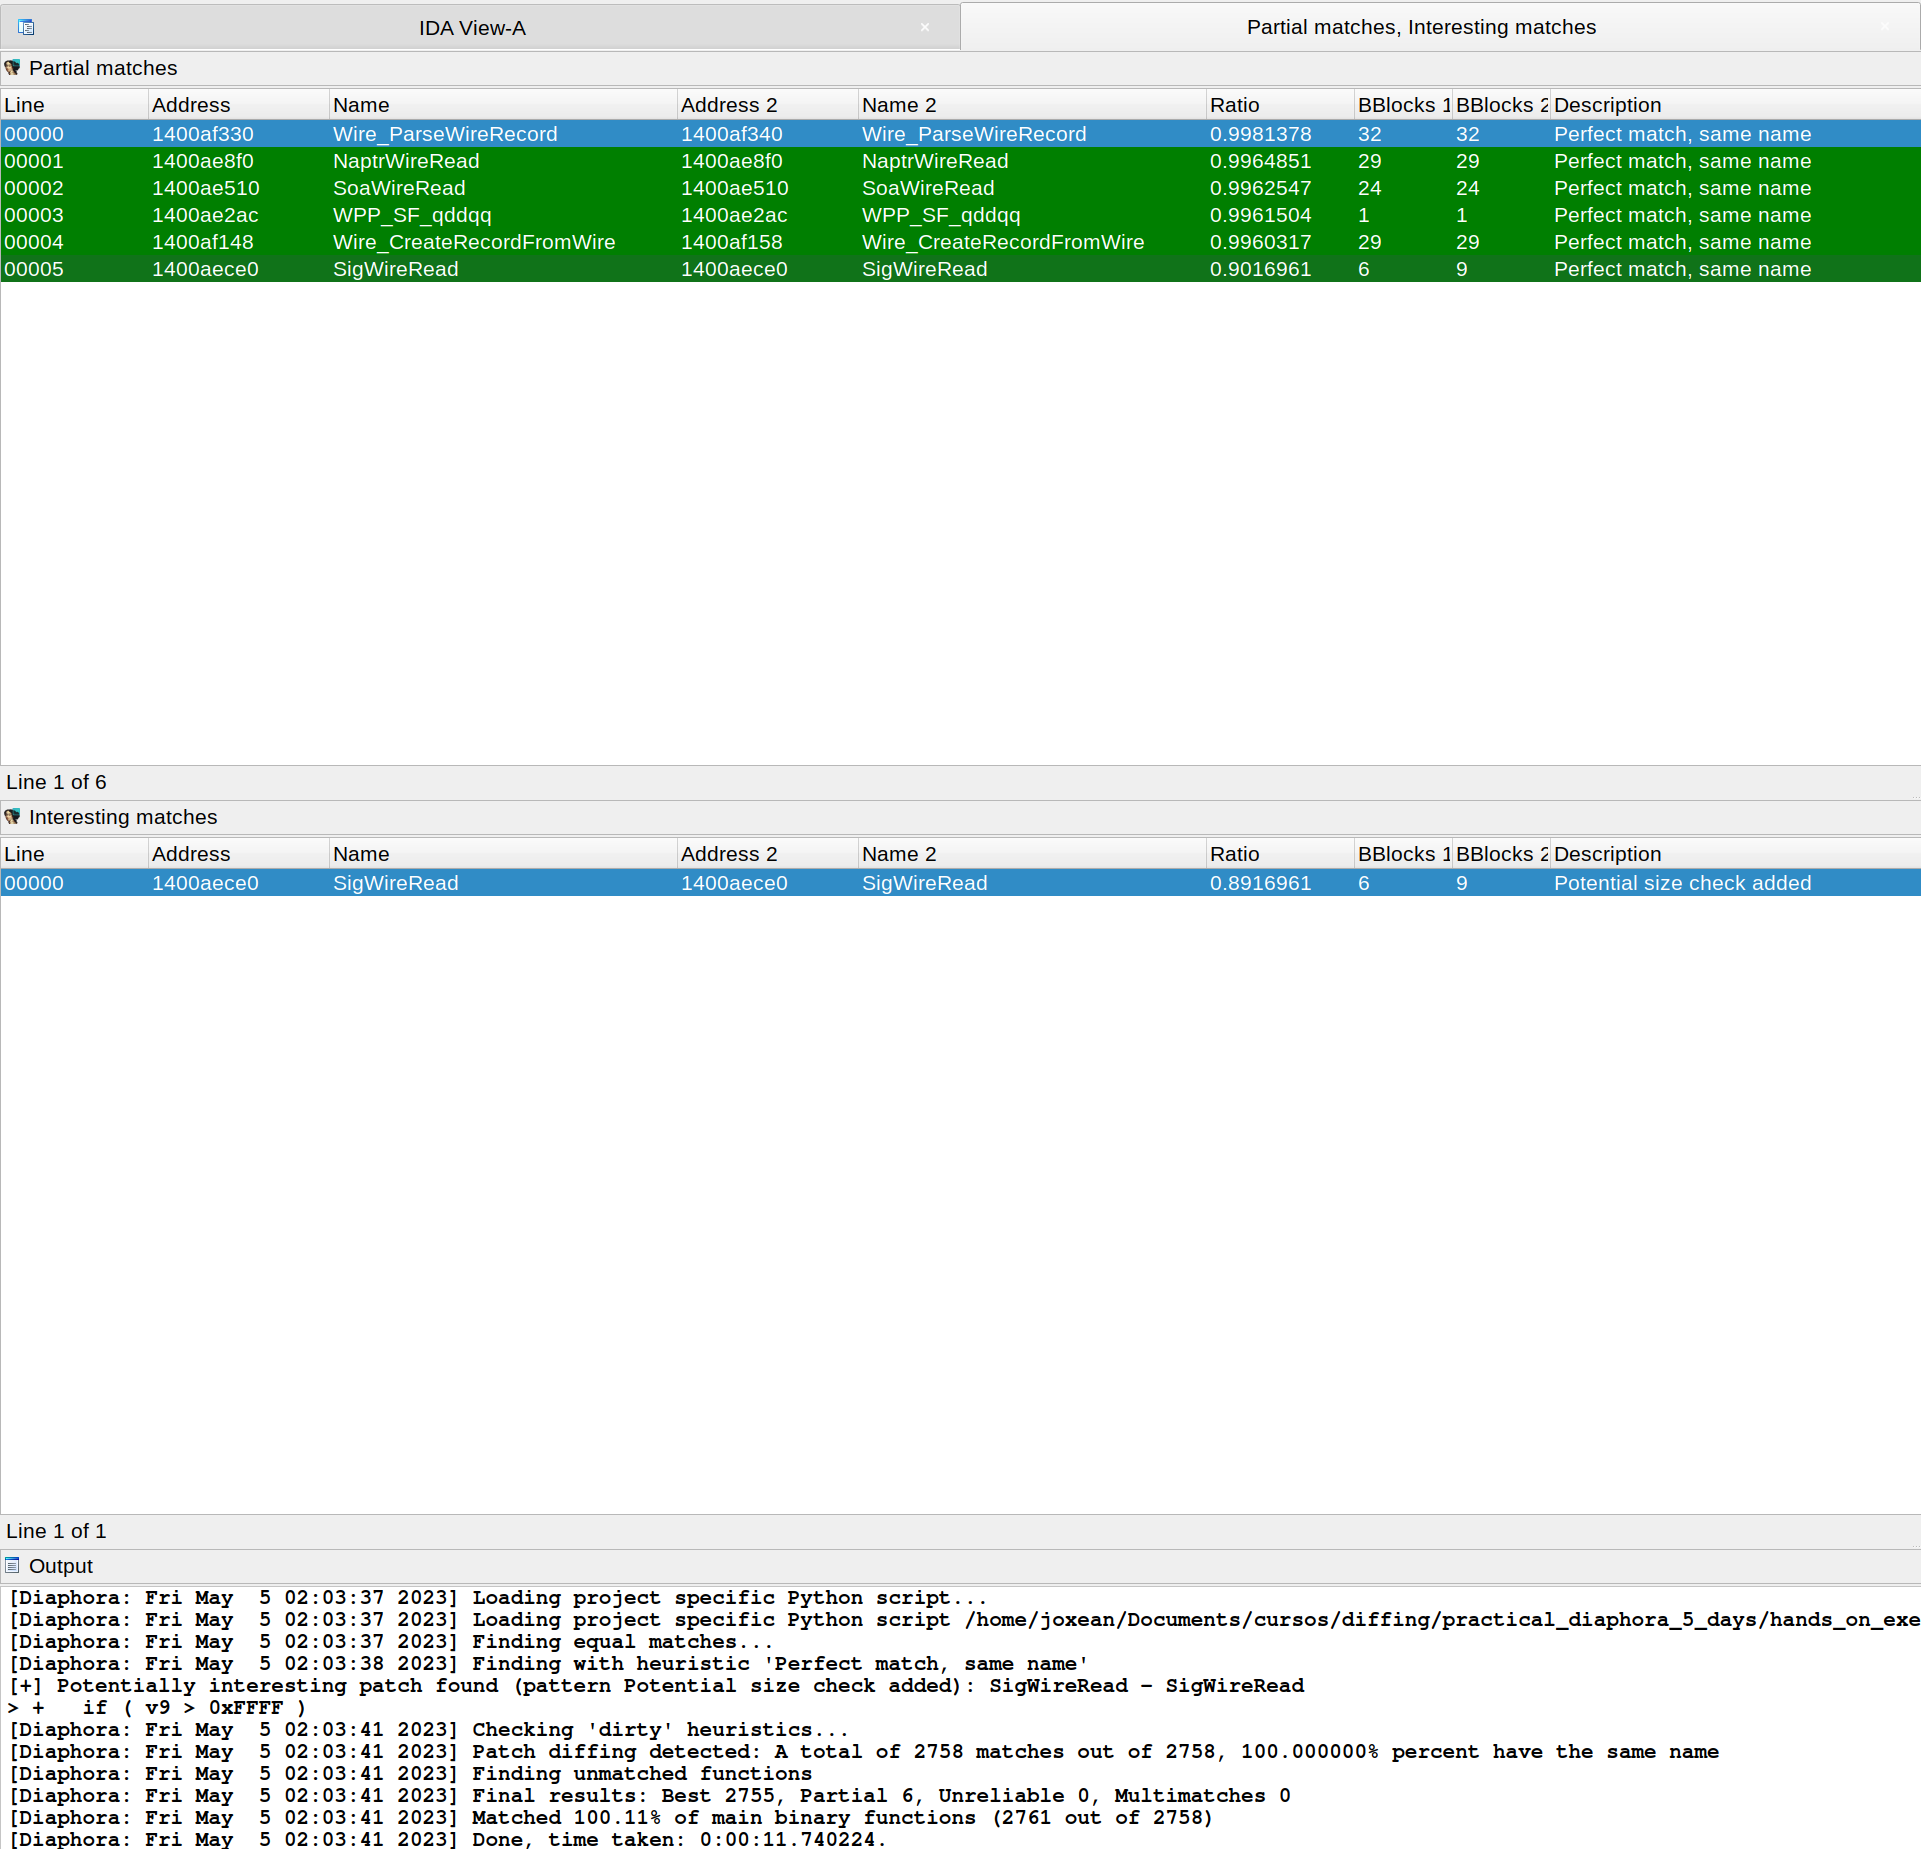Switch to the IDA View-A tab
1921x1849 pixels.
tap(472, 28)
